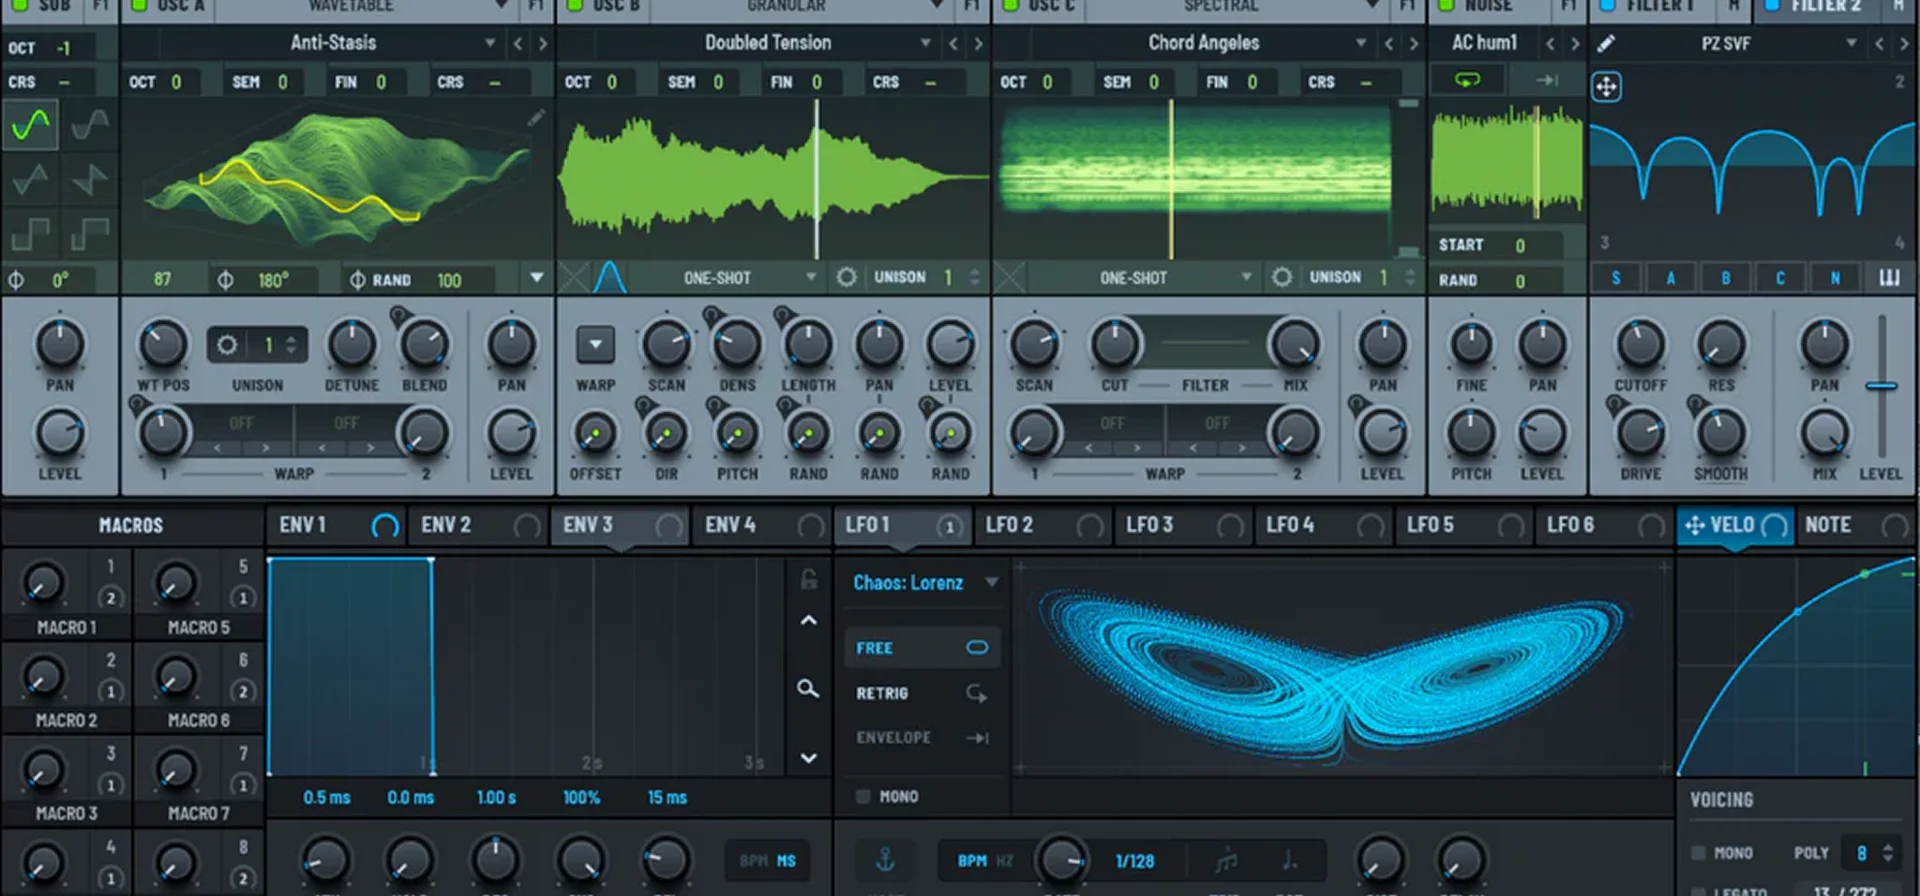The image size is (1920, 896).
Task: Open the Chord Angeles preset dropdown
Action: tap(1361, 43)
